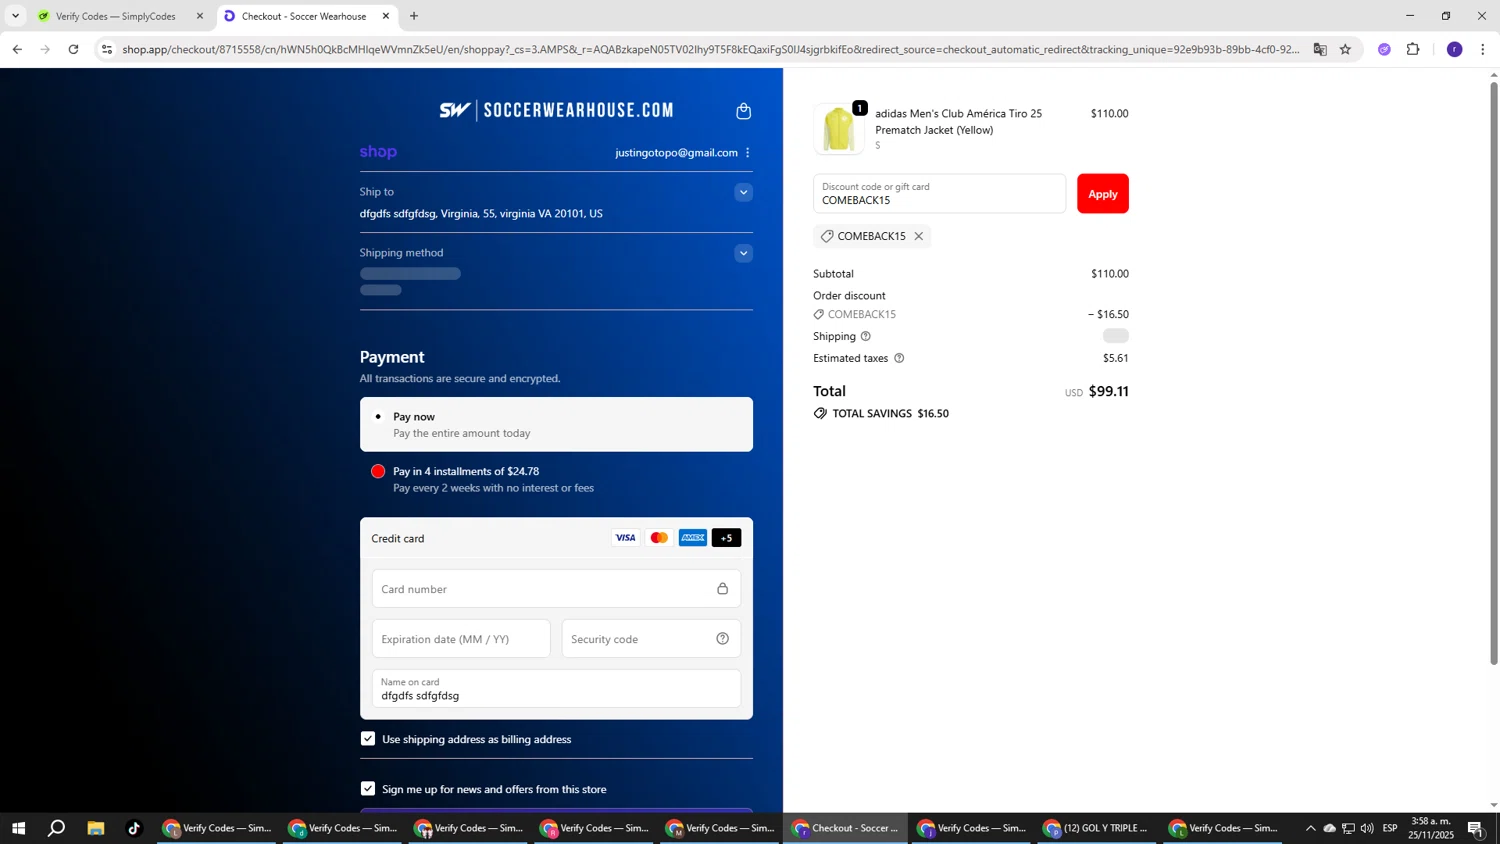Open the shopping bag cart icon
The width and height of the screenshot is (1500, 844).
[x=743, y=111]
